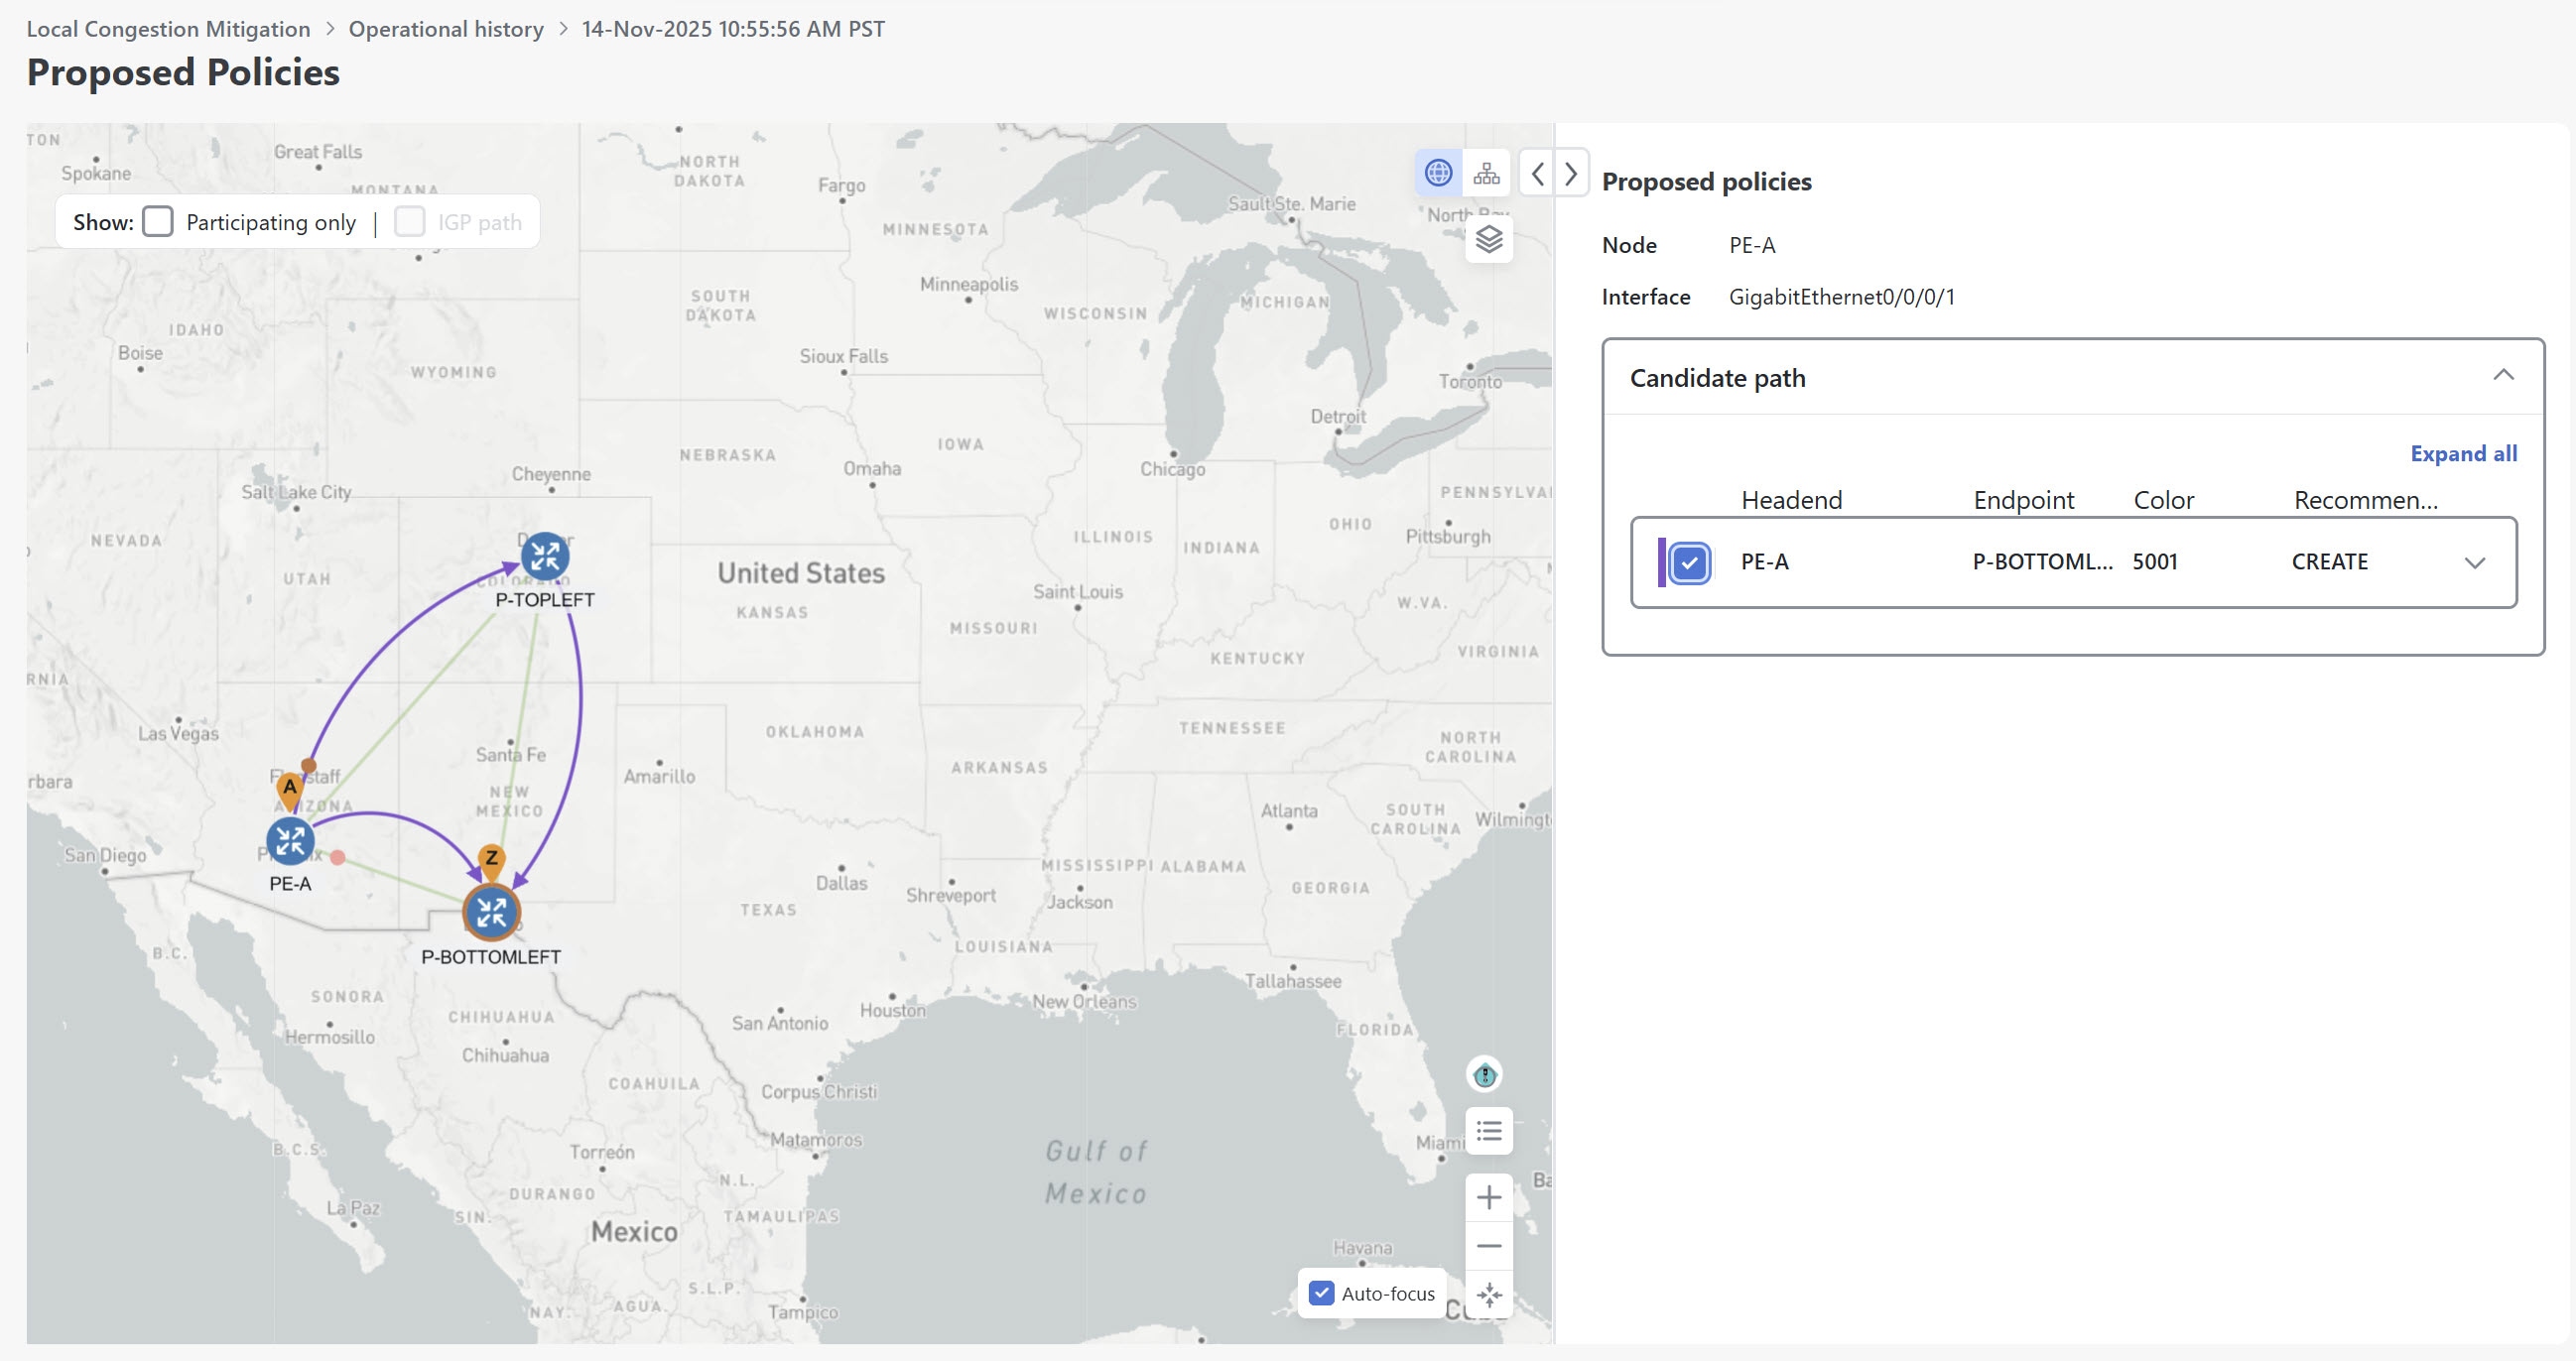Select the P-TOPLEFT router node

click(x=545, y=557)
